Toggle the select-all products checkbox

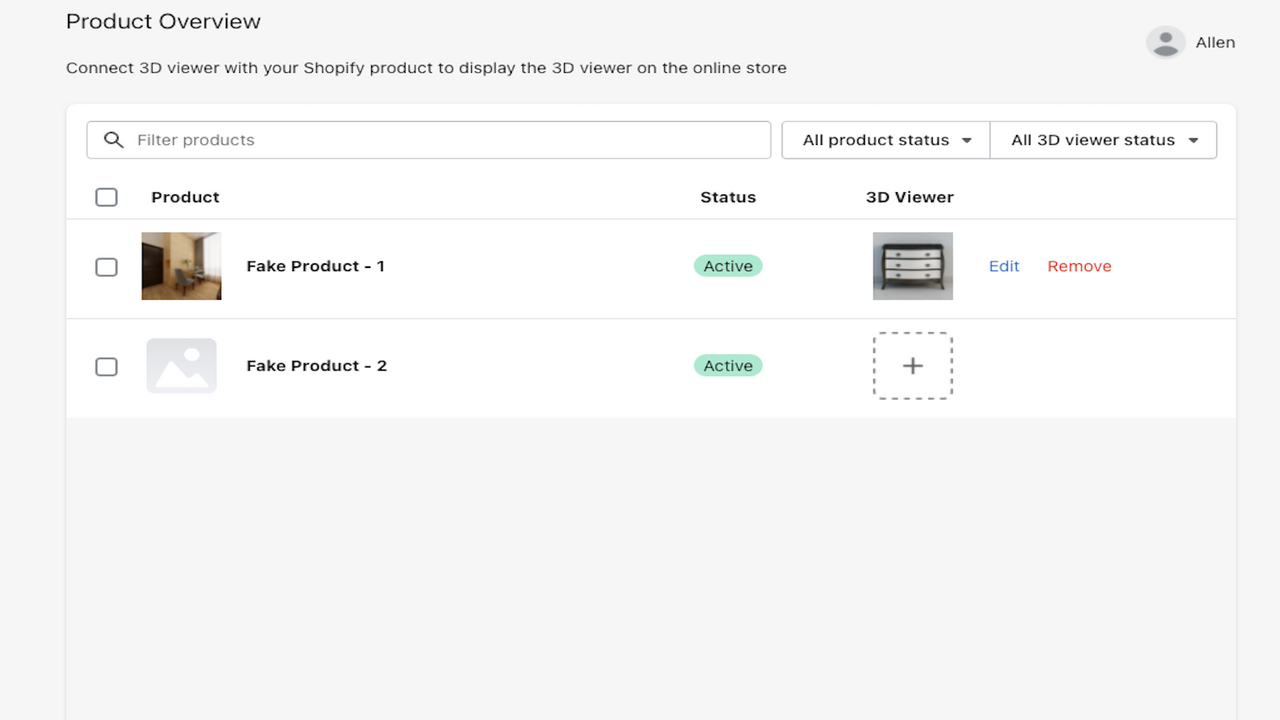click(106, 197)
